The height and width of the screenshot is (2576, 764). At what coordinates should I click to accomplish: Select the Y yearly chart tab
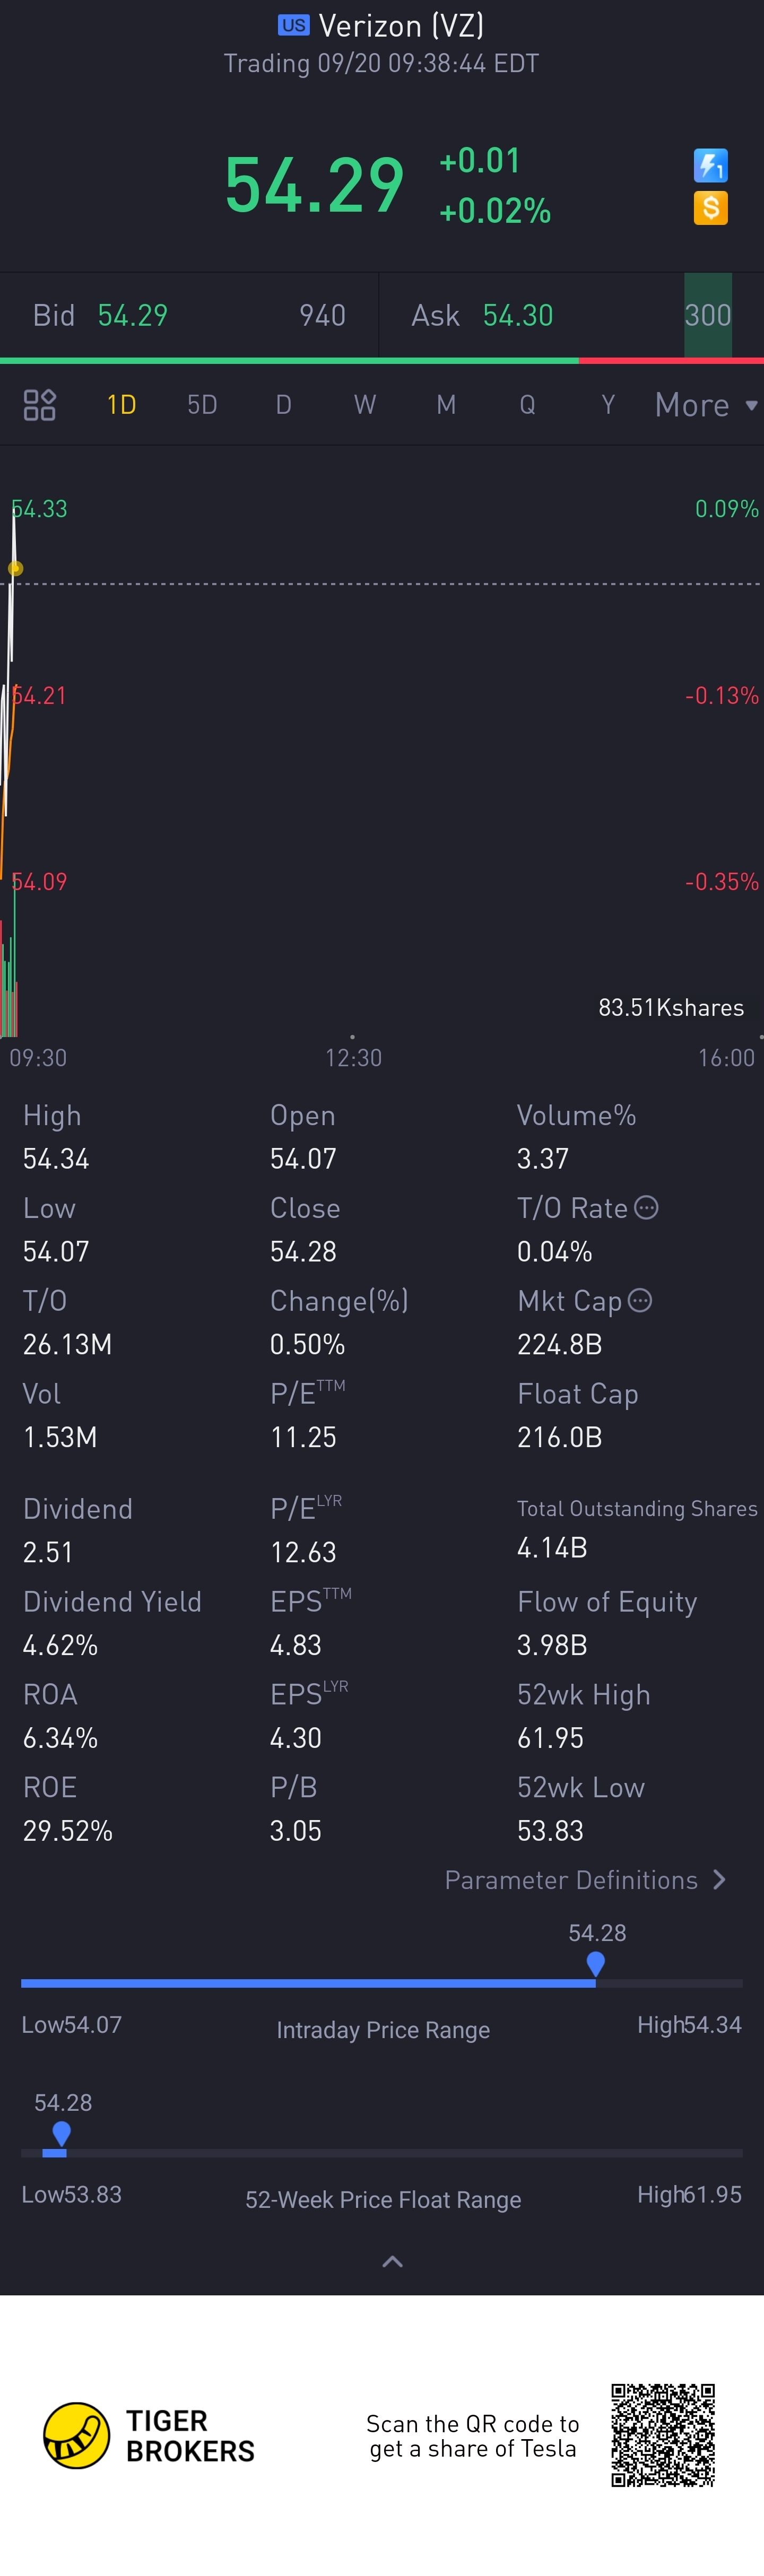[607, 405]
